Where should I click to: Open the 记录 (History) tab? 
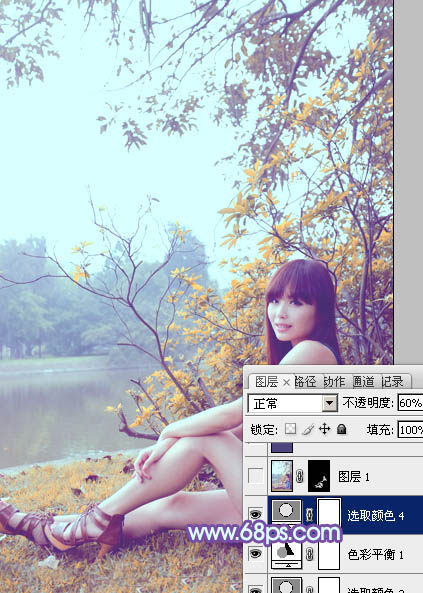pos(392,382)
